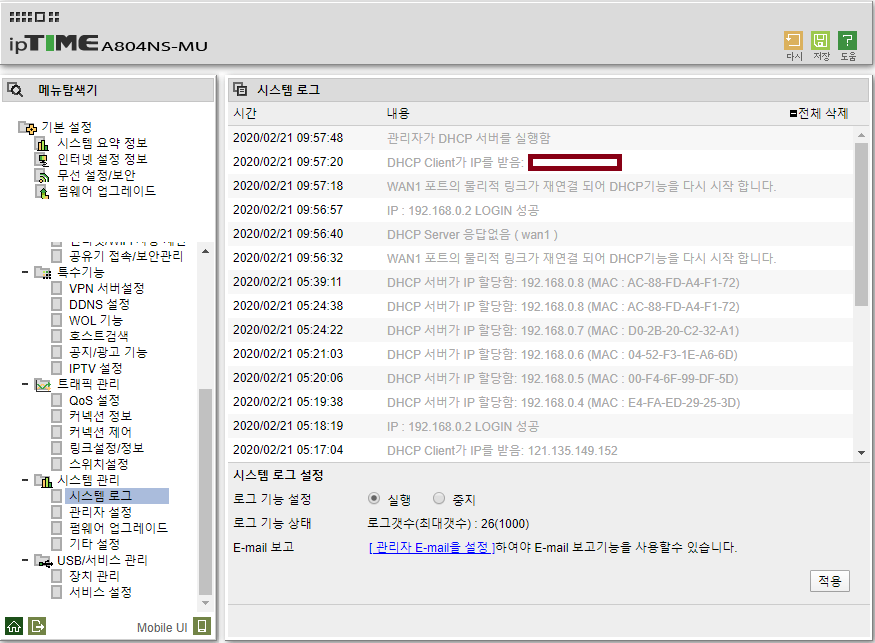This screenshot has height=643, width=875.
Task: Click the 인터넷 설정 정보 monitor icon
Action: (x=42, y=160)
